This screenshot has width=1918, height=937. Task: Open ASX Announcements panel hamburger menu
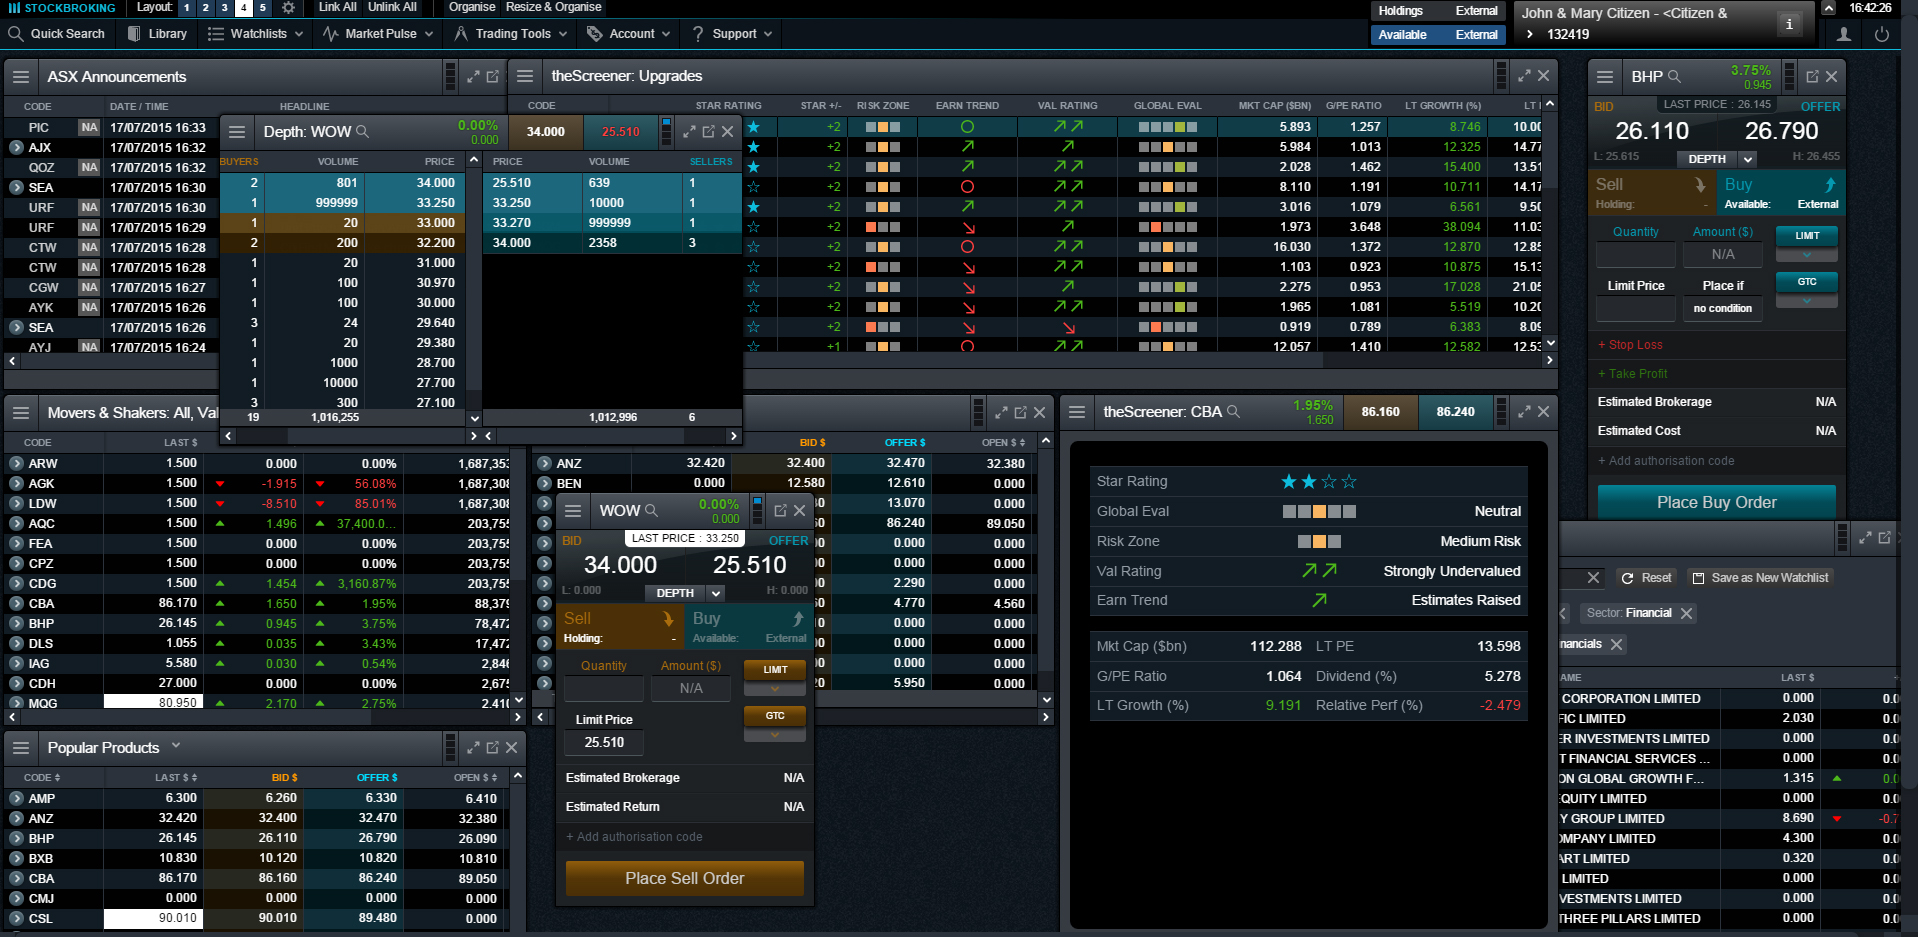pos(20,77)
